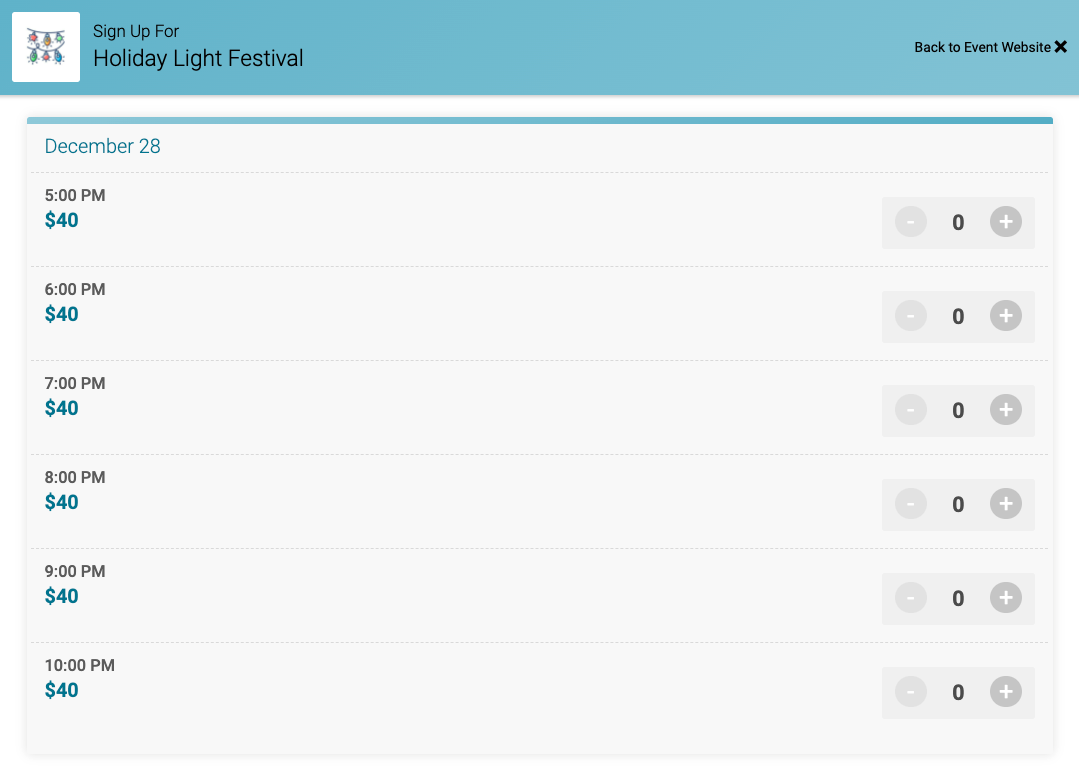
Task: Increase quantity for 9:00 PM slot
Action: [x=1006, y=598]
